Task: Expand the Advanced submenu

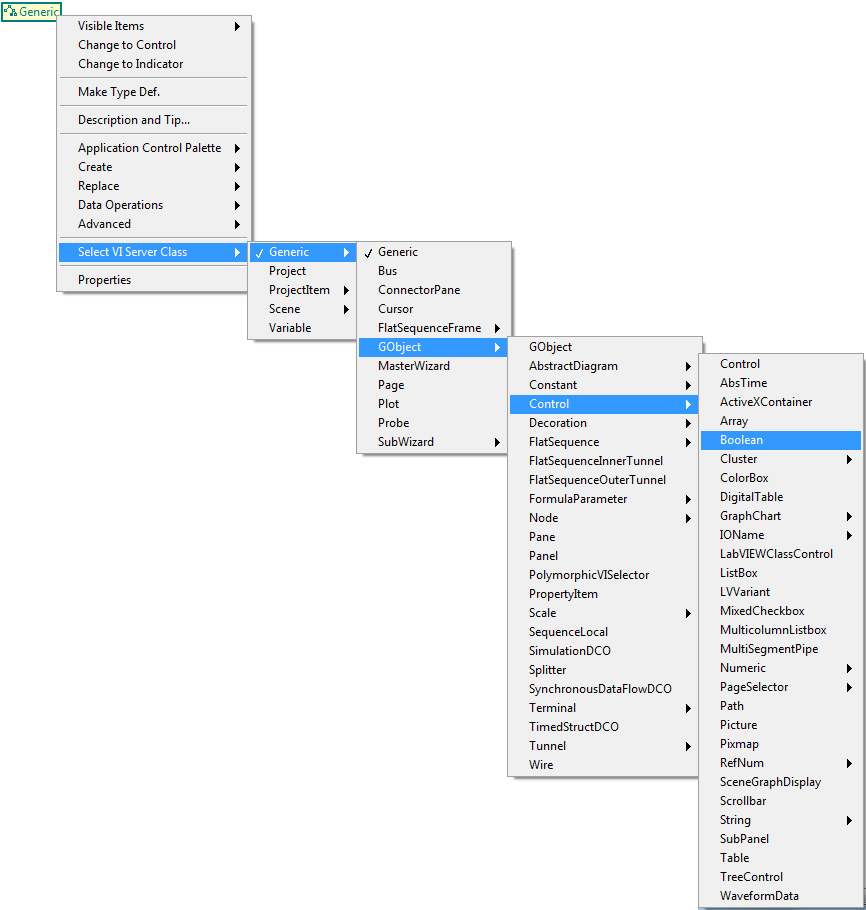Action: tap(154, 224)
